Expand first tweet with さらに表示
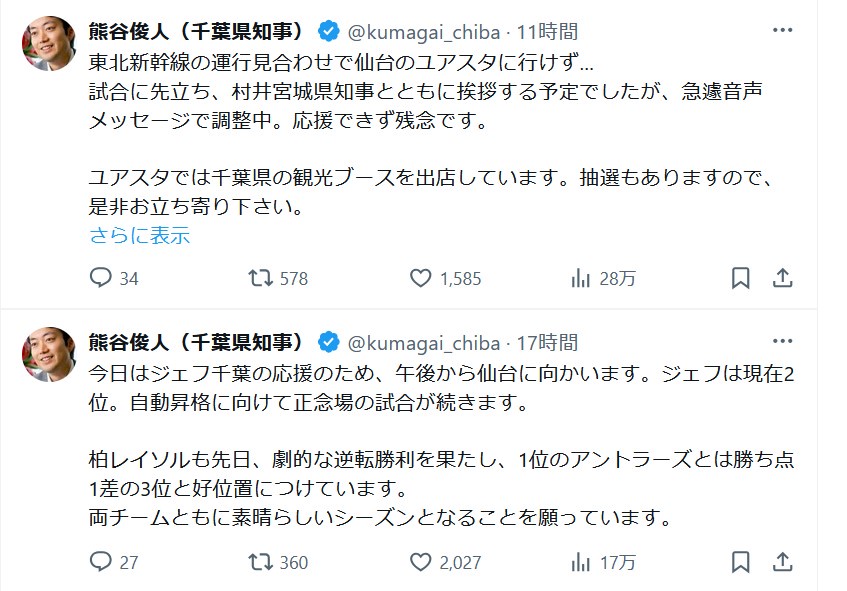Screen dimensions: 847x591 coord(139,236)
